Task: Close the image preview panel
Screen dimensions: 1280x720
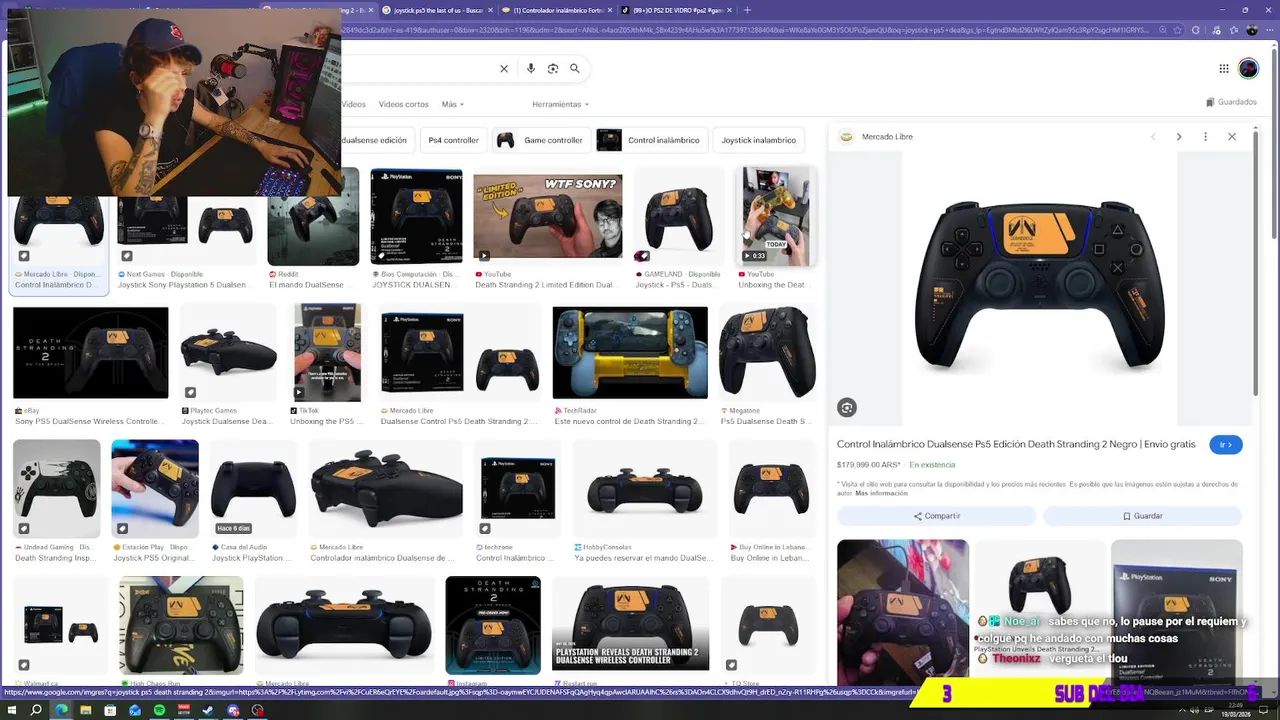Action: (x=1232, y=137)
